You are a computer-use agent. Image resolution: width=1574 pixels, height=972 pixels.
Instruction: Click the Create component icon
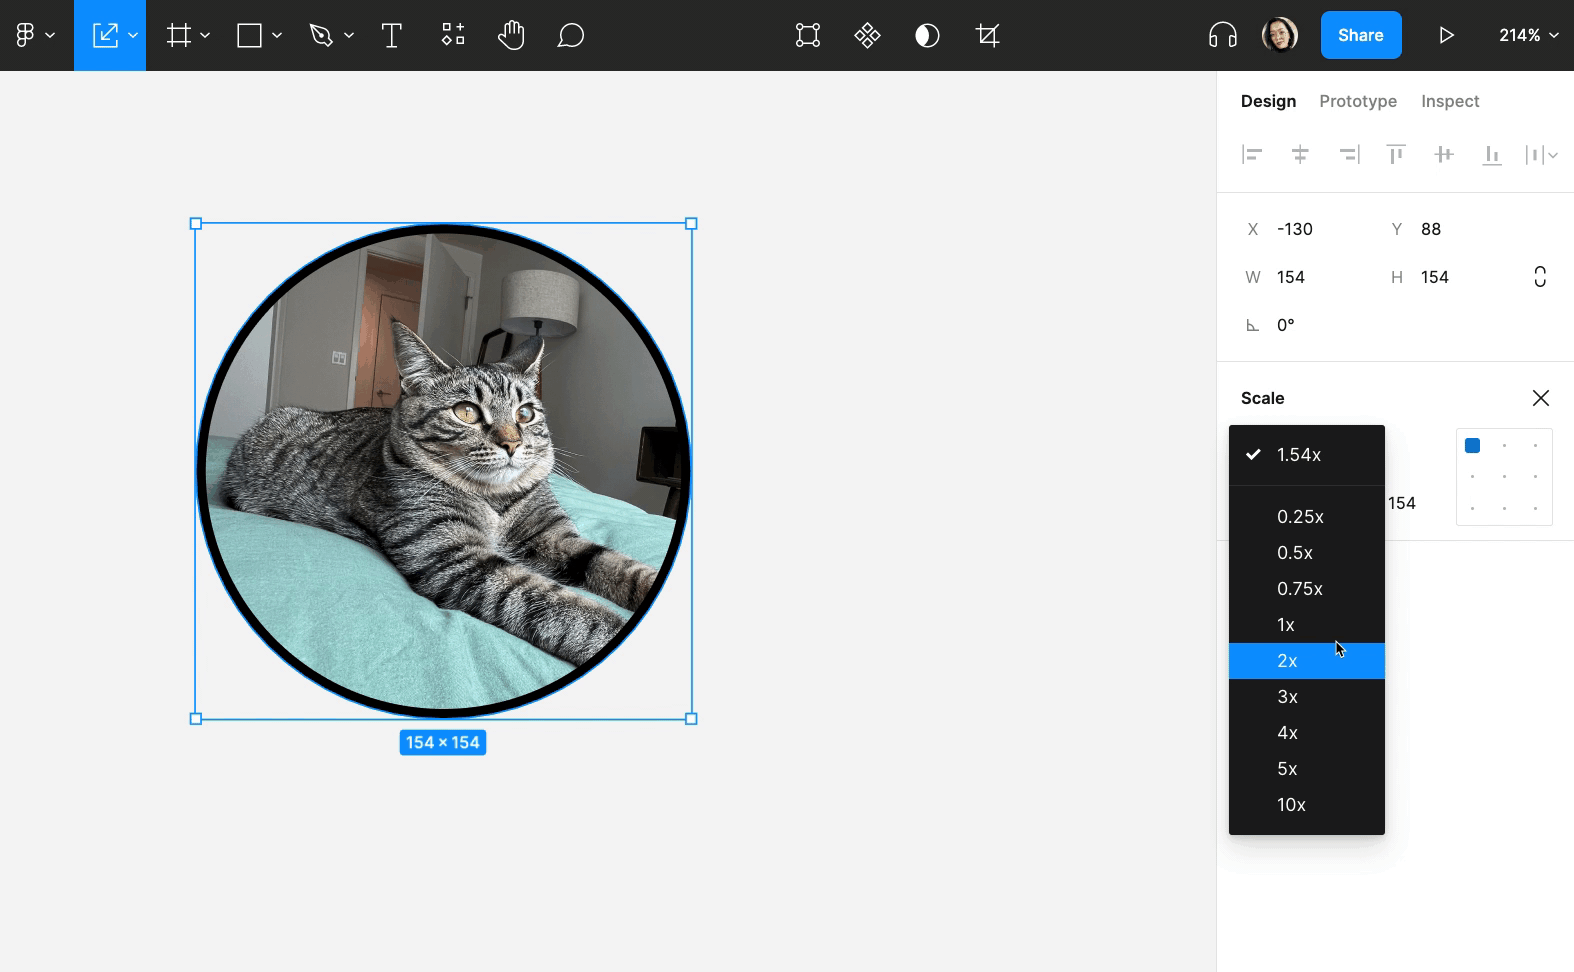tap(867, 36)
